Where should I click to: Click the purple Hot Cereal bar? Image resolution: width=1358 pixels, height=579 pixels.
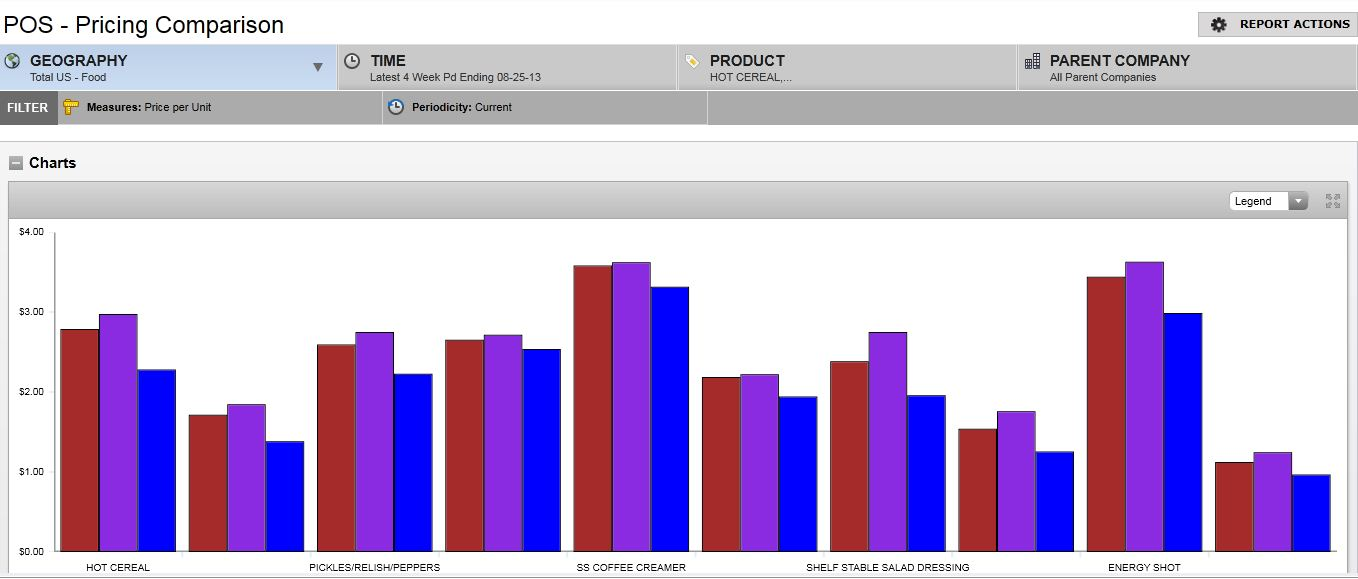pos(118,432)
